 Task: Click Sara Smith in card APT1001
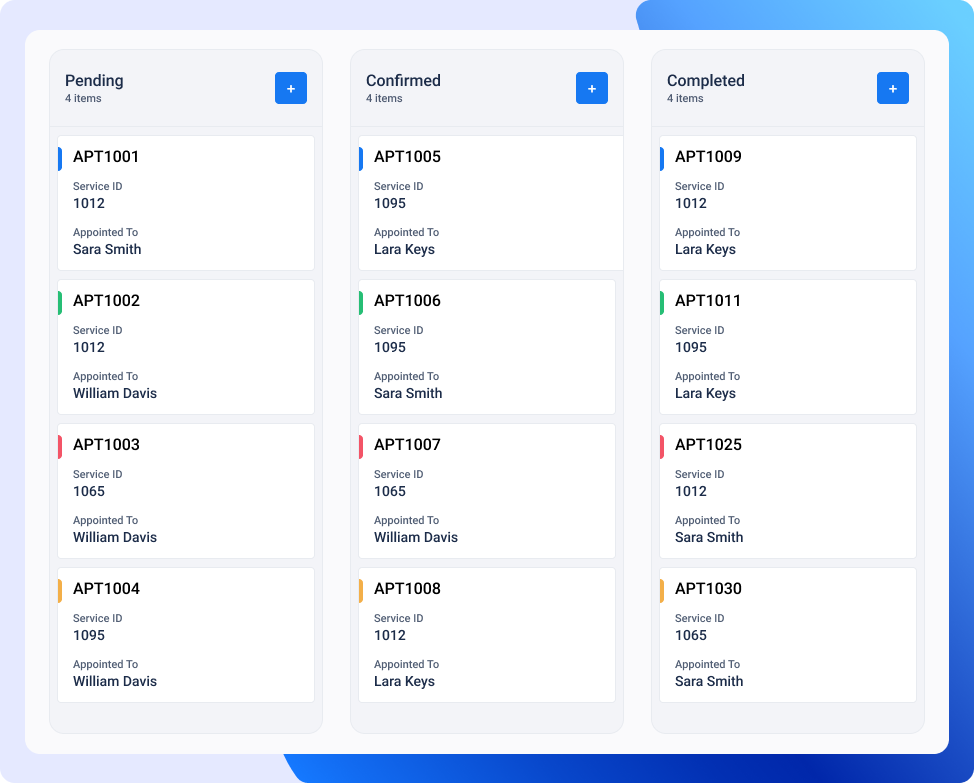click(107, 249)
